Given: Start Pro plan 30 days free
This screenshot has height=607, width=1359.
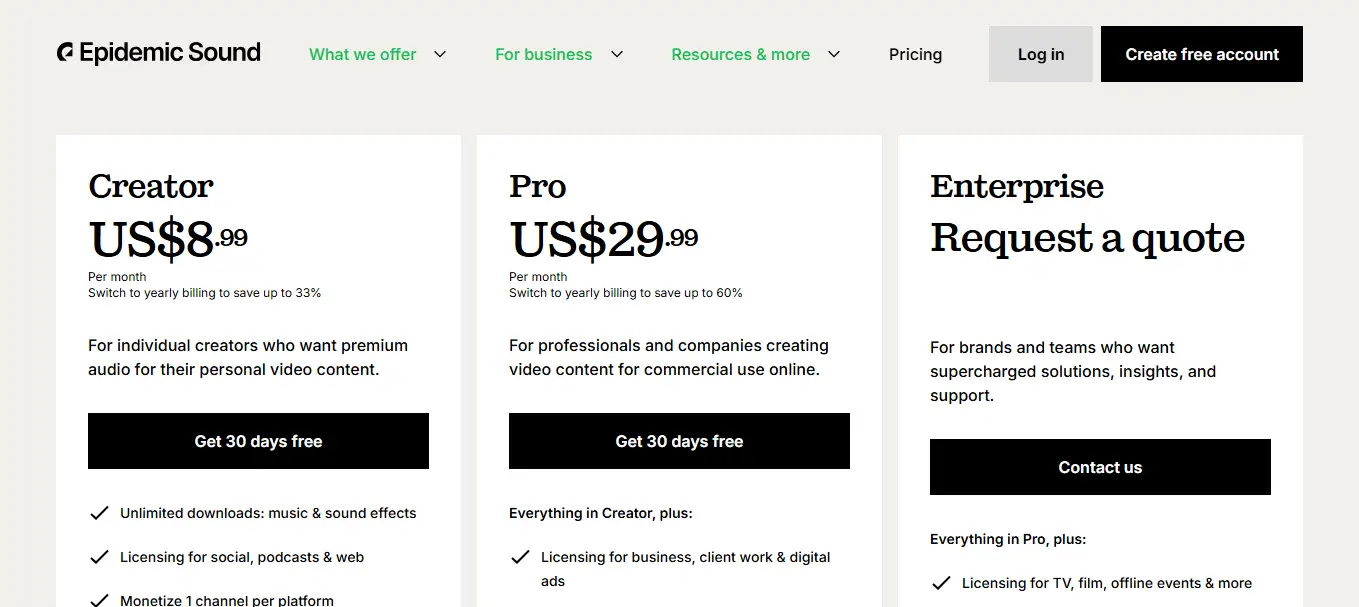Looking at the screenshot, I should (679, 441).
